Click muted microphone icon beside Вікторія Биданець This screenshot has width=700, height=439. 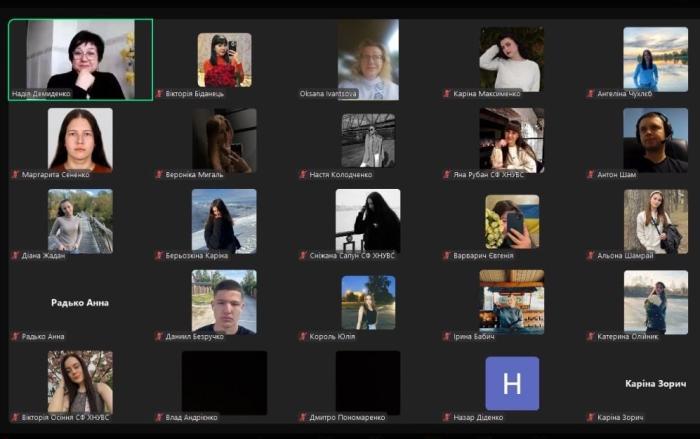click(x=159, y=93)
